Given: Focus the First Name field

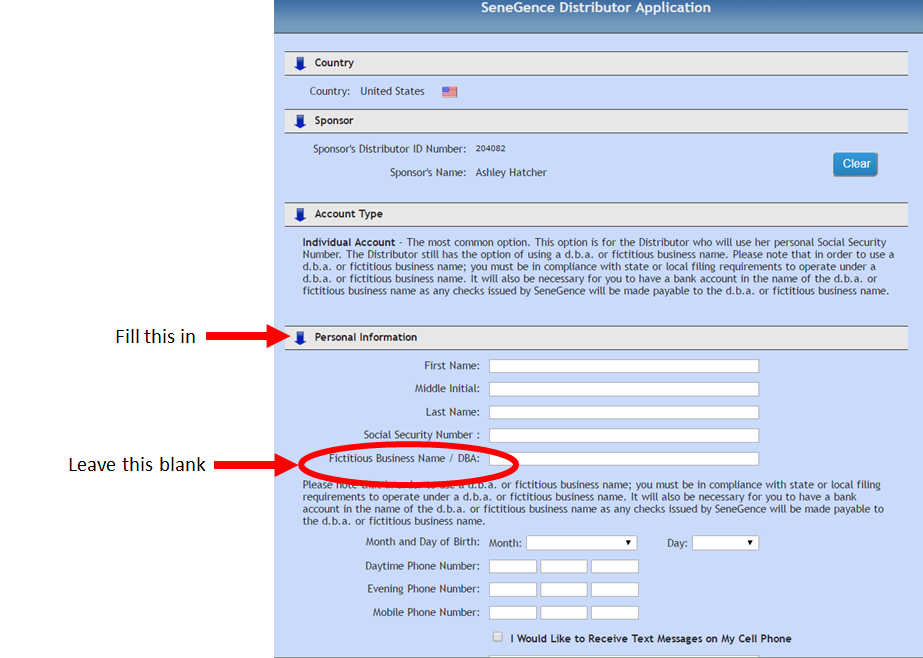Looking at the screenshot, I should (x=624, y=366).
